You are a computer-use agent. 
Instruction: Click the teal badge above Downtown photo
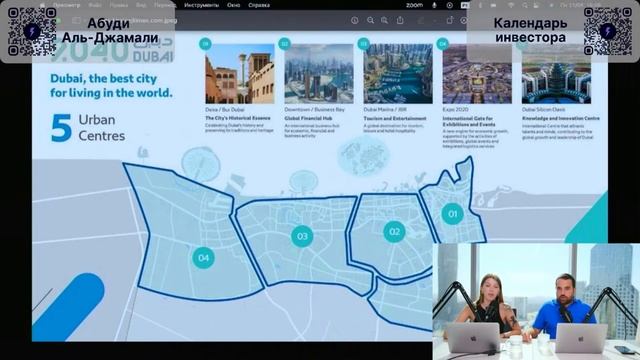(x=284, y=44)
